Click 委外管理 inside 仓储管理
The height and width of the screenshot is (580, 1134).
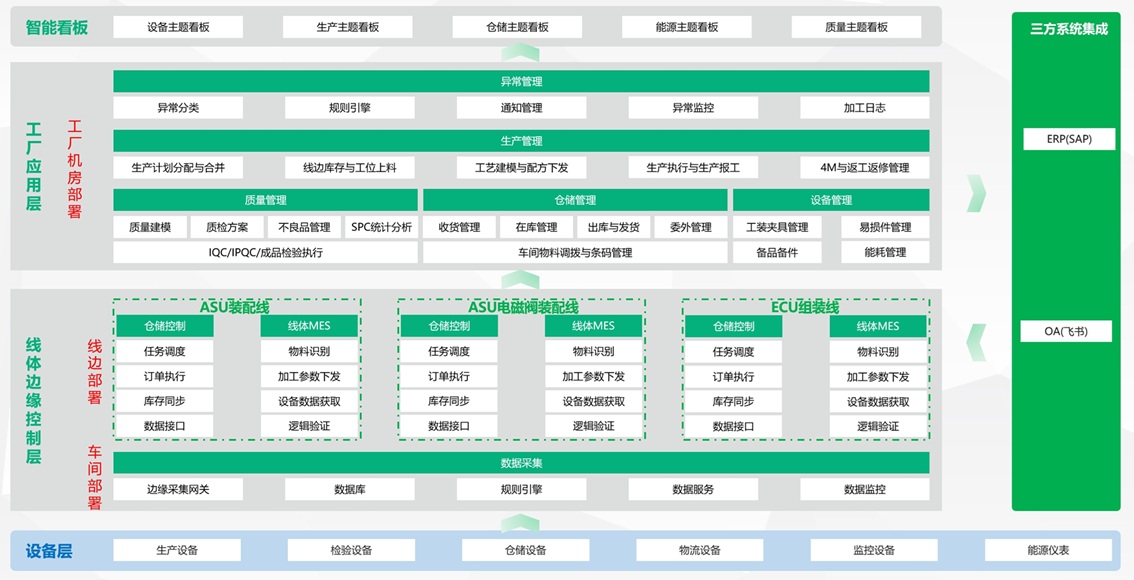click(690, 227)
